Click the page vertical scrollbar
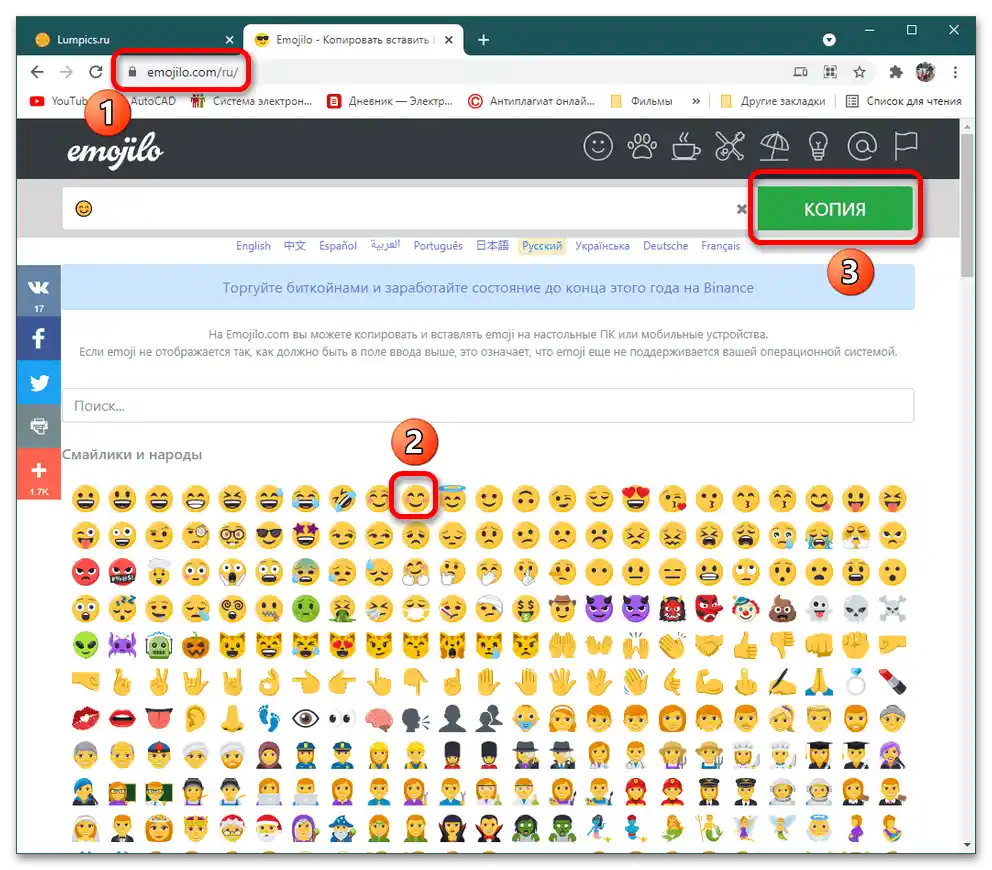 coord(967,204)
